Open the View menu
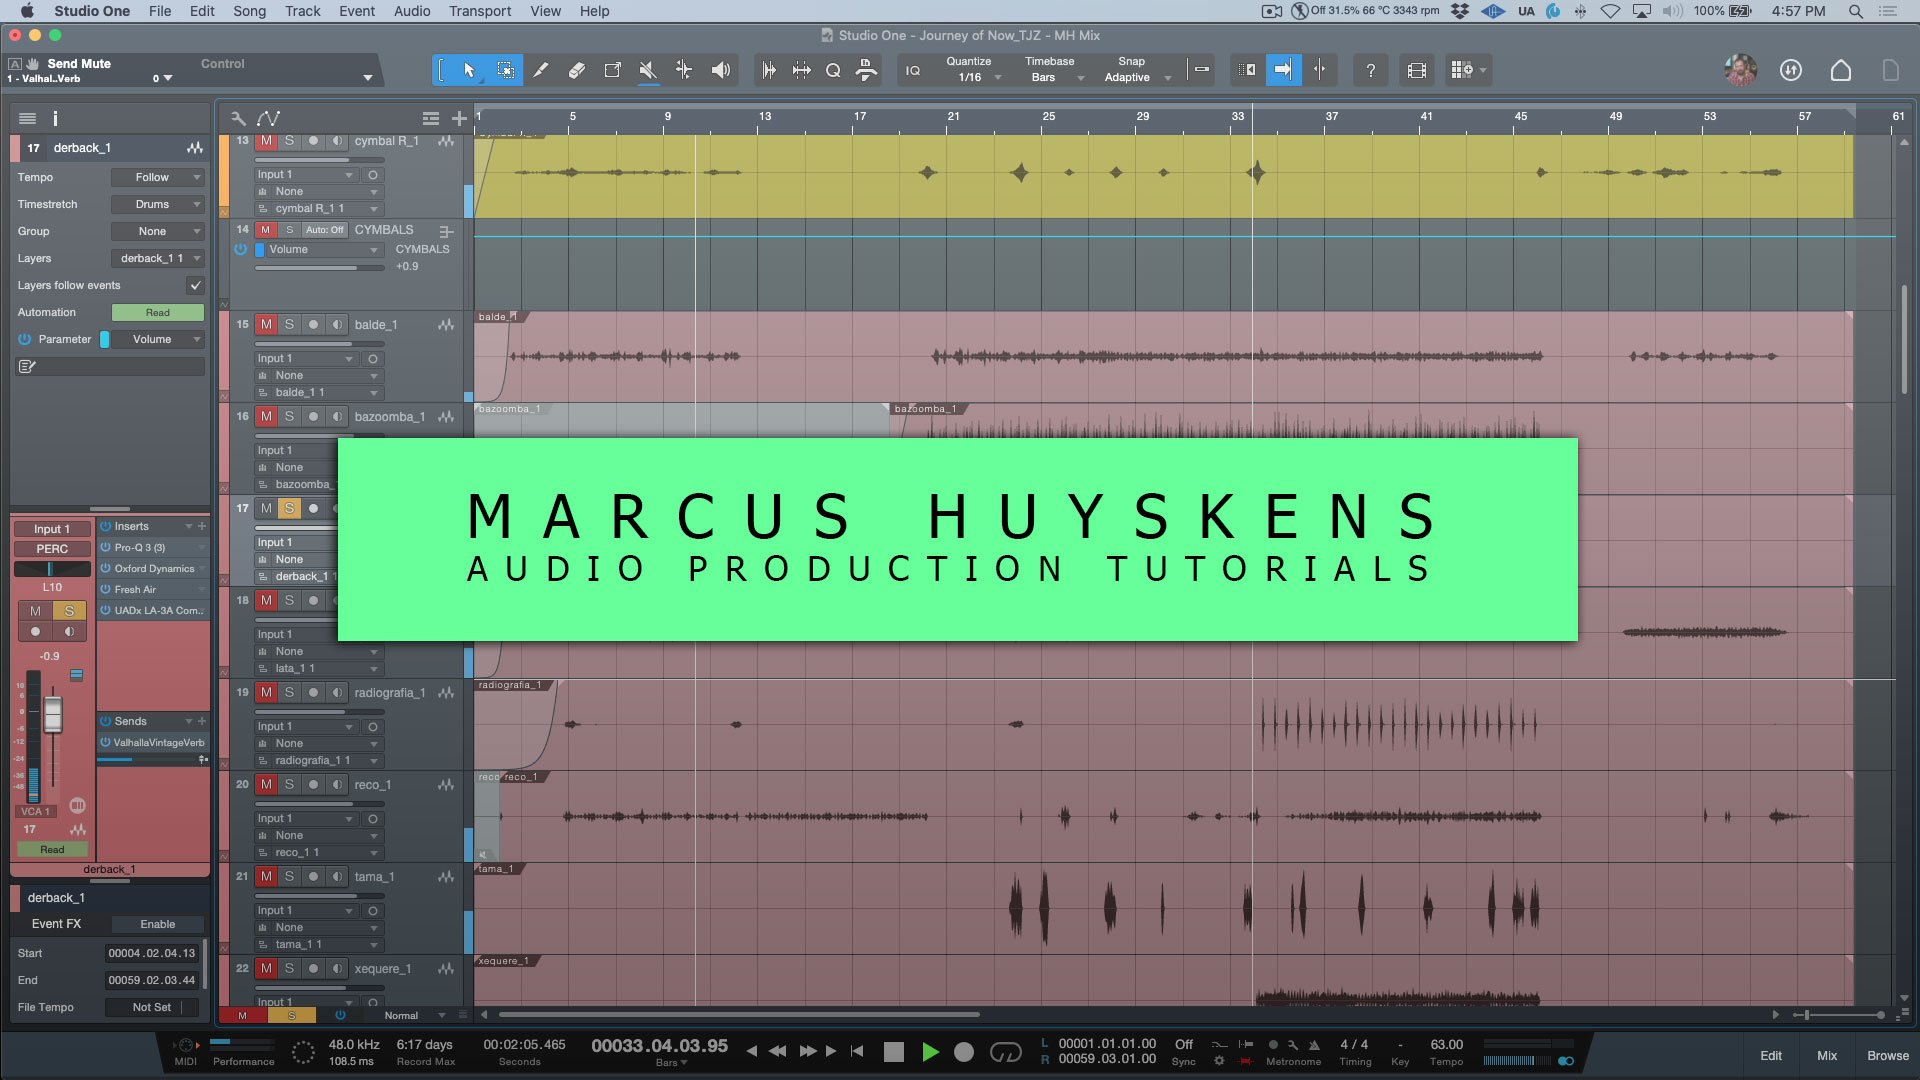Viewport: 1920px width, 1080px height. click(x=545, y=11)
